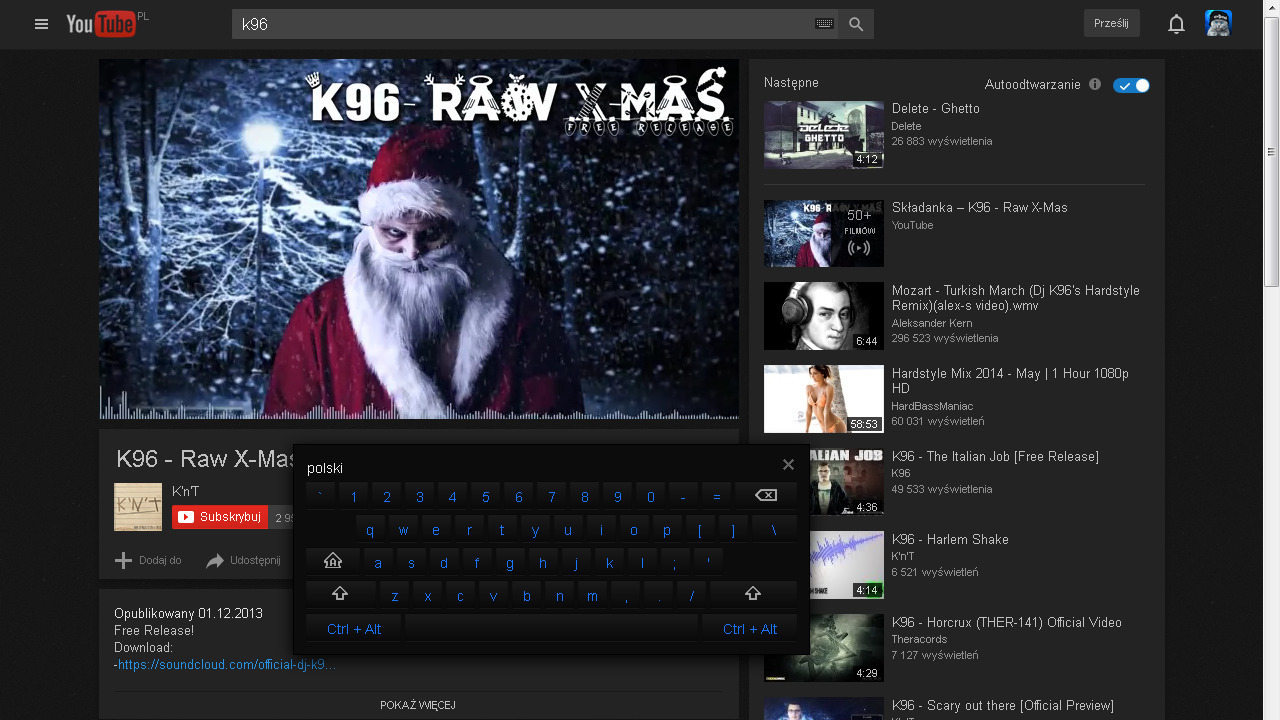Open 'K96 - Horcrux' Official Video title
The height and width of the screenshot is (720, 1280).
[1007, 622]
